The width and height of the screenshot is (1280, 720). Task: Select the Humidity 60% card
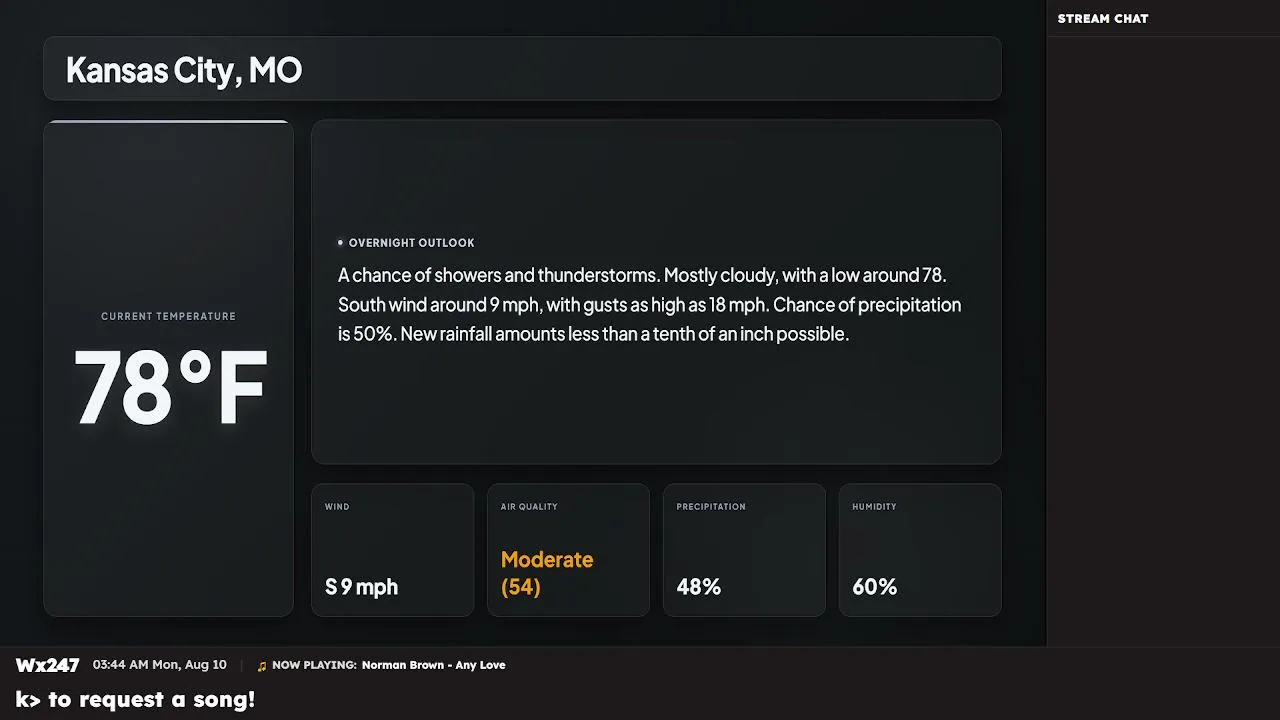pyautogui.click(x=920, y=550)
